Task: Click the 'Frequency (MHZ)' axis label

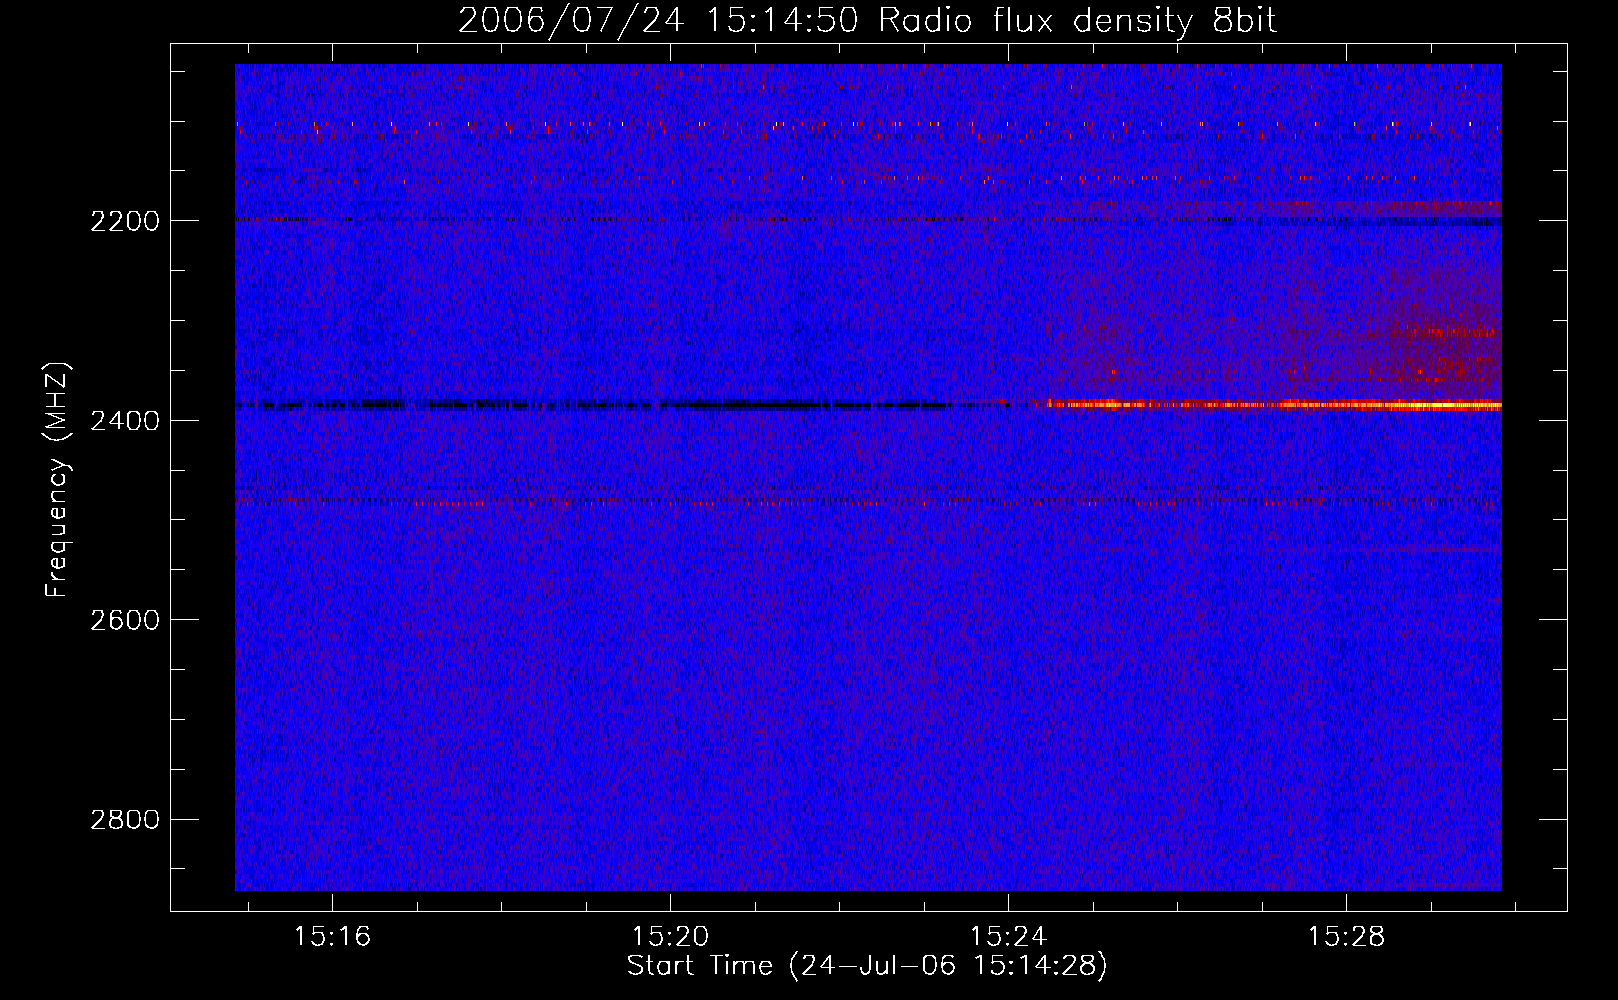Action: pos(57,480)
